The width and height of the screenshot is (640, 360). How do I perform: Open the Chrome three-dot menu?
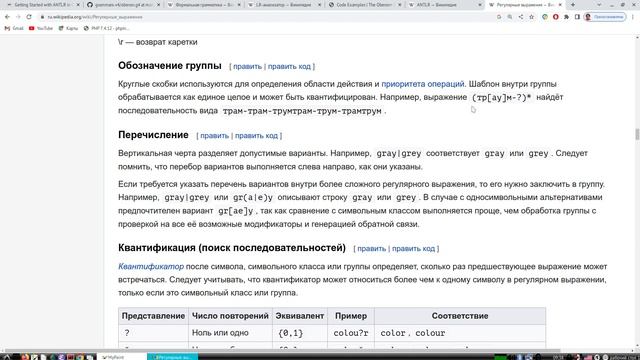(x=633, y=17)
